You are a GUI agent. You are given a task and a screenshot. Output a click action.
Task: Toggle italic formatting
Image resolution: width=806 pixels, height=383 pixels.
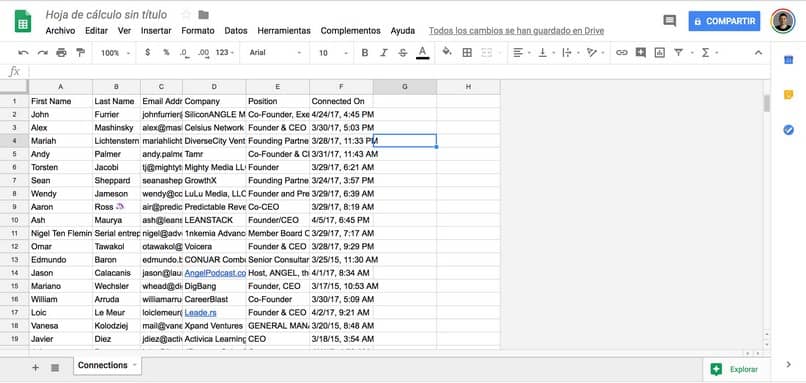point(383,52)
